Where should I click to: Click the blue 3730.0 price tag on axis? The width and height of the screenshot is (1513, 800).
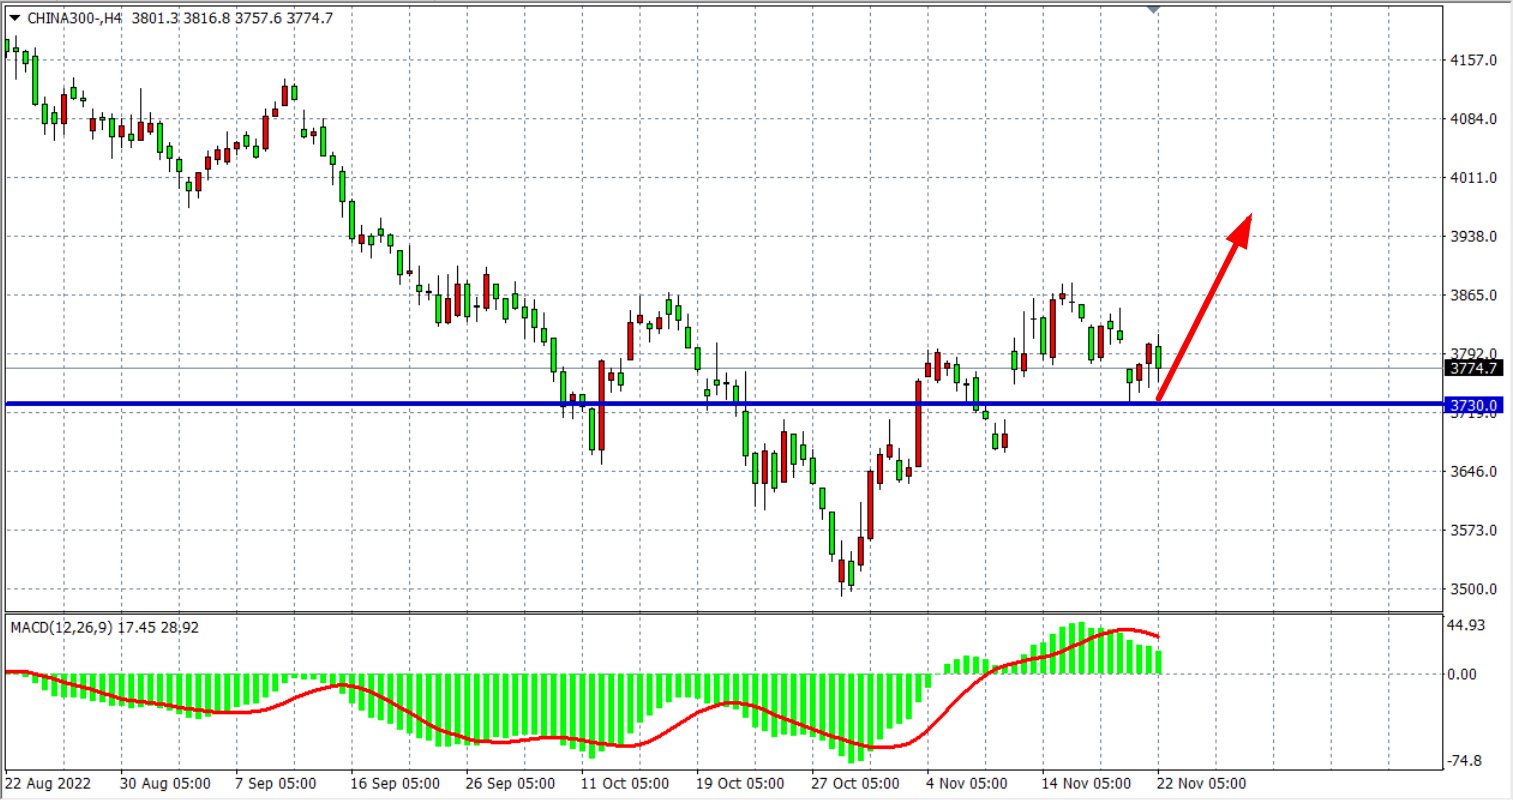point(1474,405)
